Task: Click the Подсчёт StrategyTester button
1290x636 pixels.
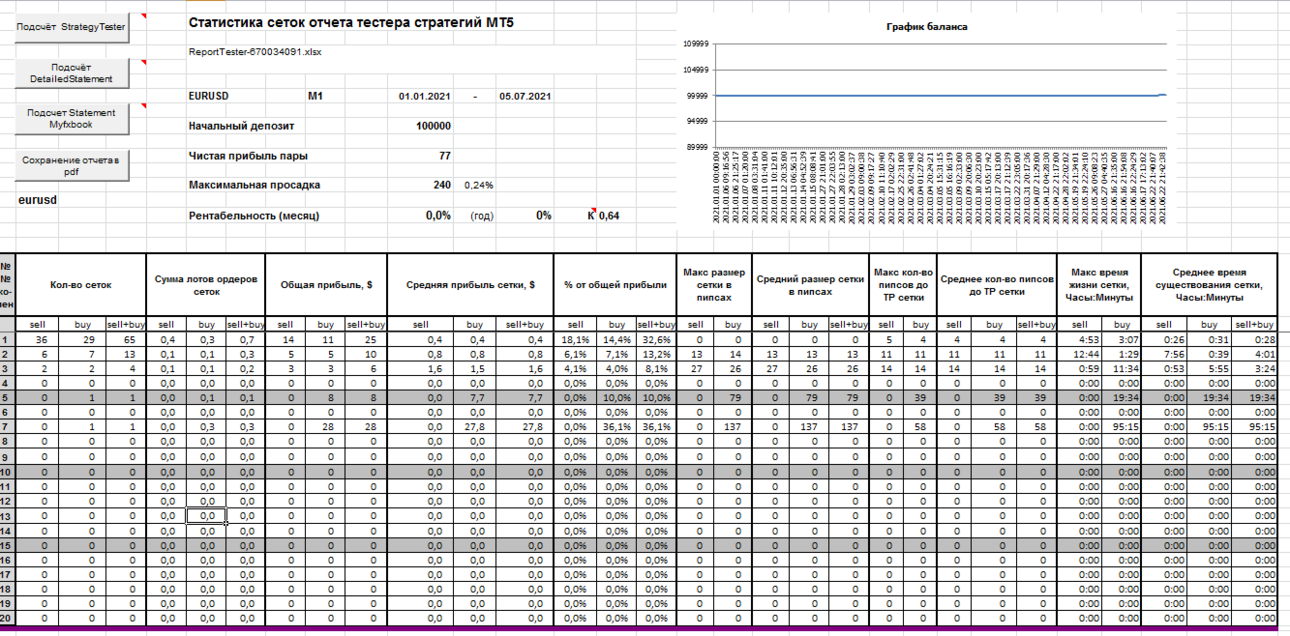Action: pos(72,27)
